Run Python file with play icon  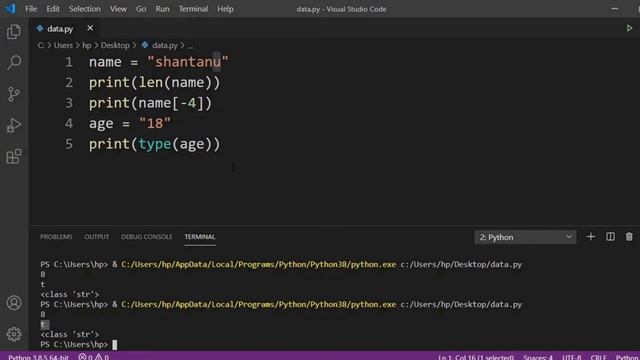(629, 28)
